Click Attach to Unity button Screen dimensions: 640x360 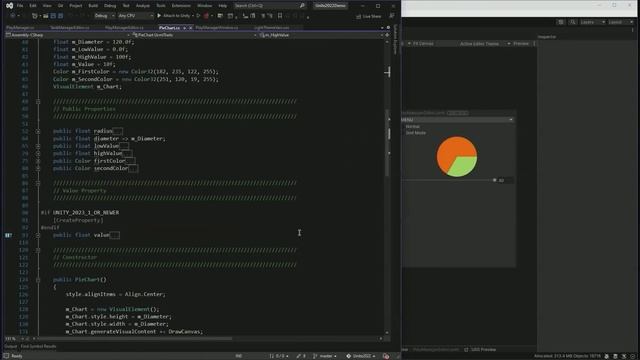click(173, 16)
